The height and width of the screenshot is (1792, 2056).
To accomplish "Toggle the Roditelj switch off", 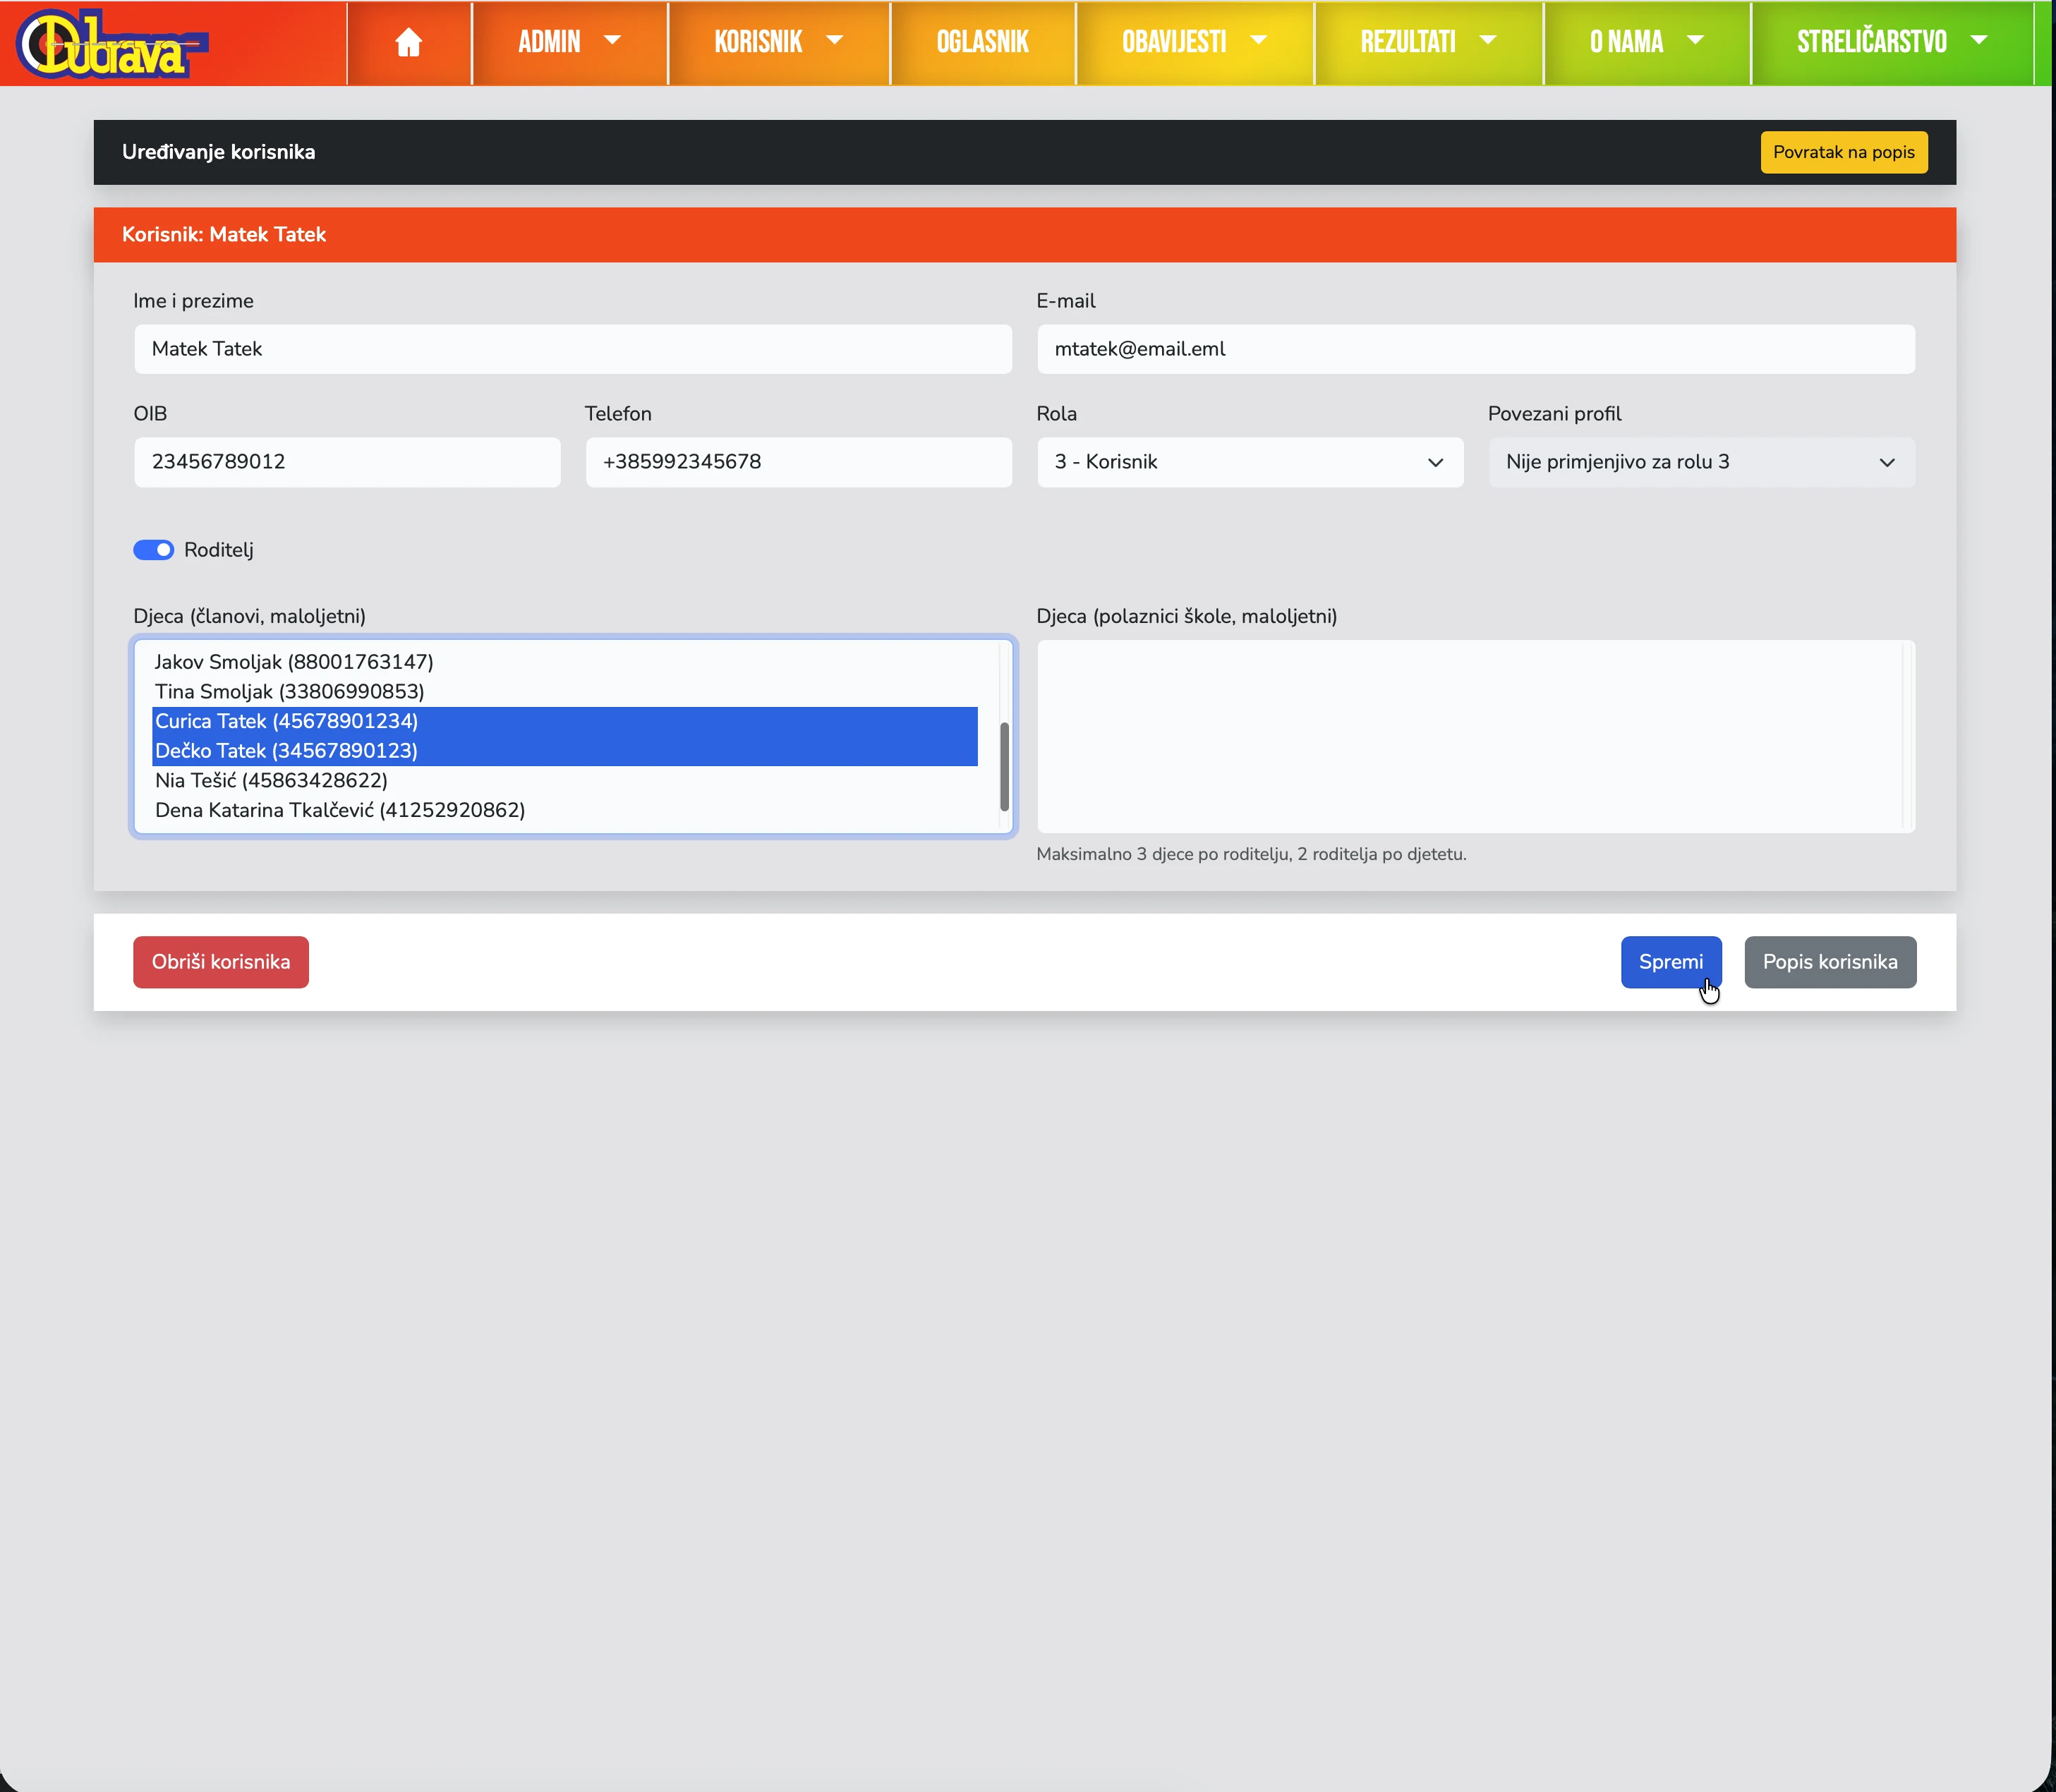I will pyautogui.click(x=153, y=550).
